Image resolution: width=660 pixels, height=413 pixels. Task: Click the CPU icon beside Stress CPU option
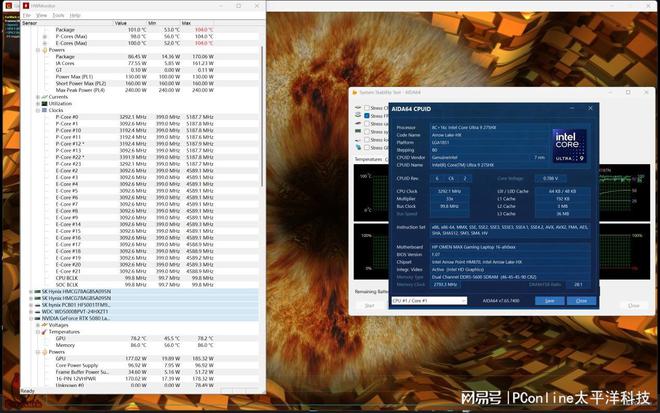point(358,108)
